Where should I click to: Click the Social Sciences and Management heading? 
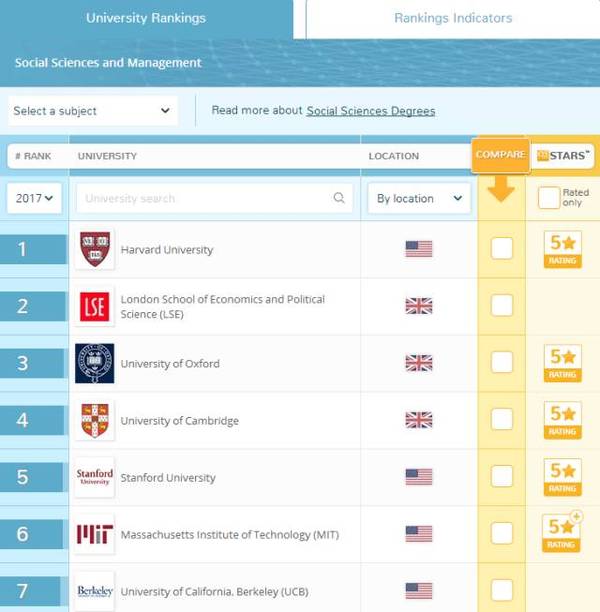click(108, 63)
